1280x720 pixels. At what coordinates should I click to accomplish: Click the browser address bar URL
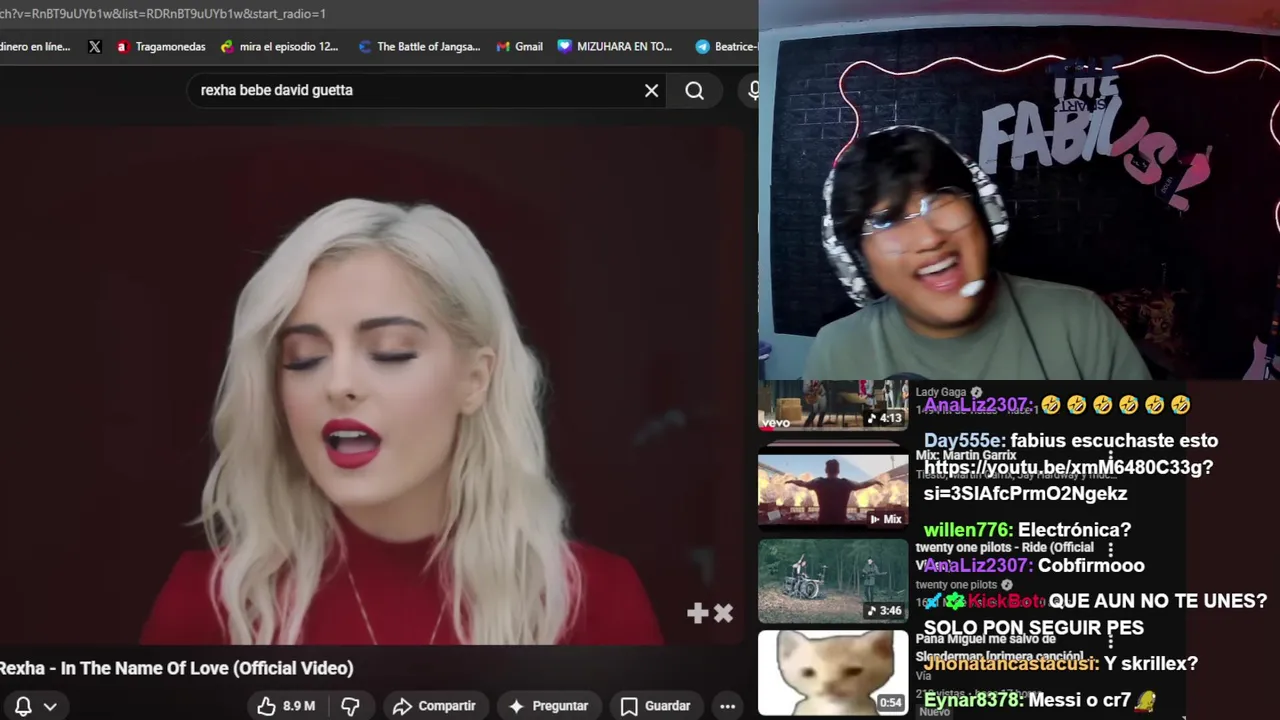tap(165, 13)
